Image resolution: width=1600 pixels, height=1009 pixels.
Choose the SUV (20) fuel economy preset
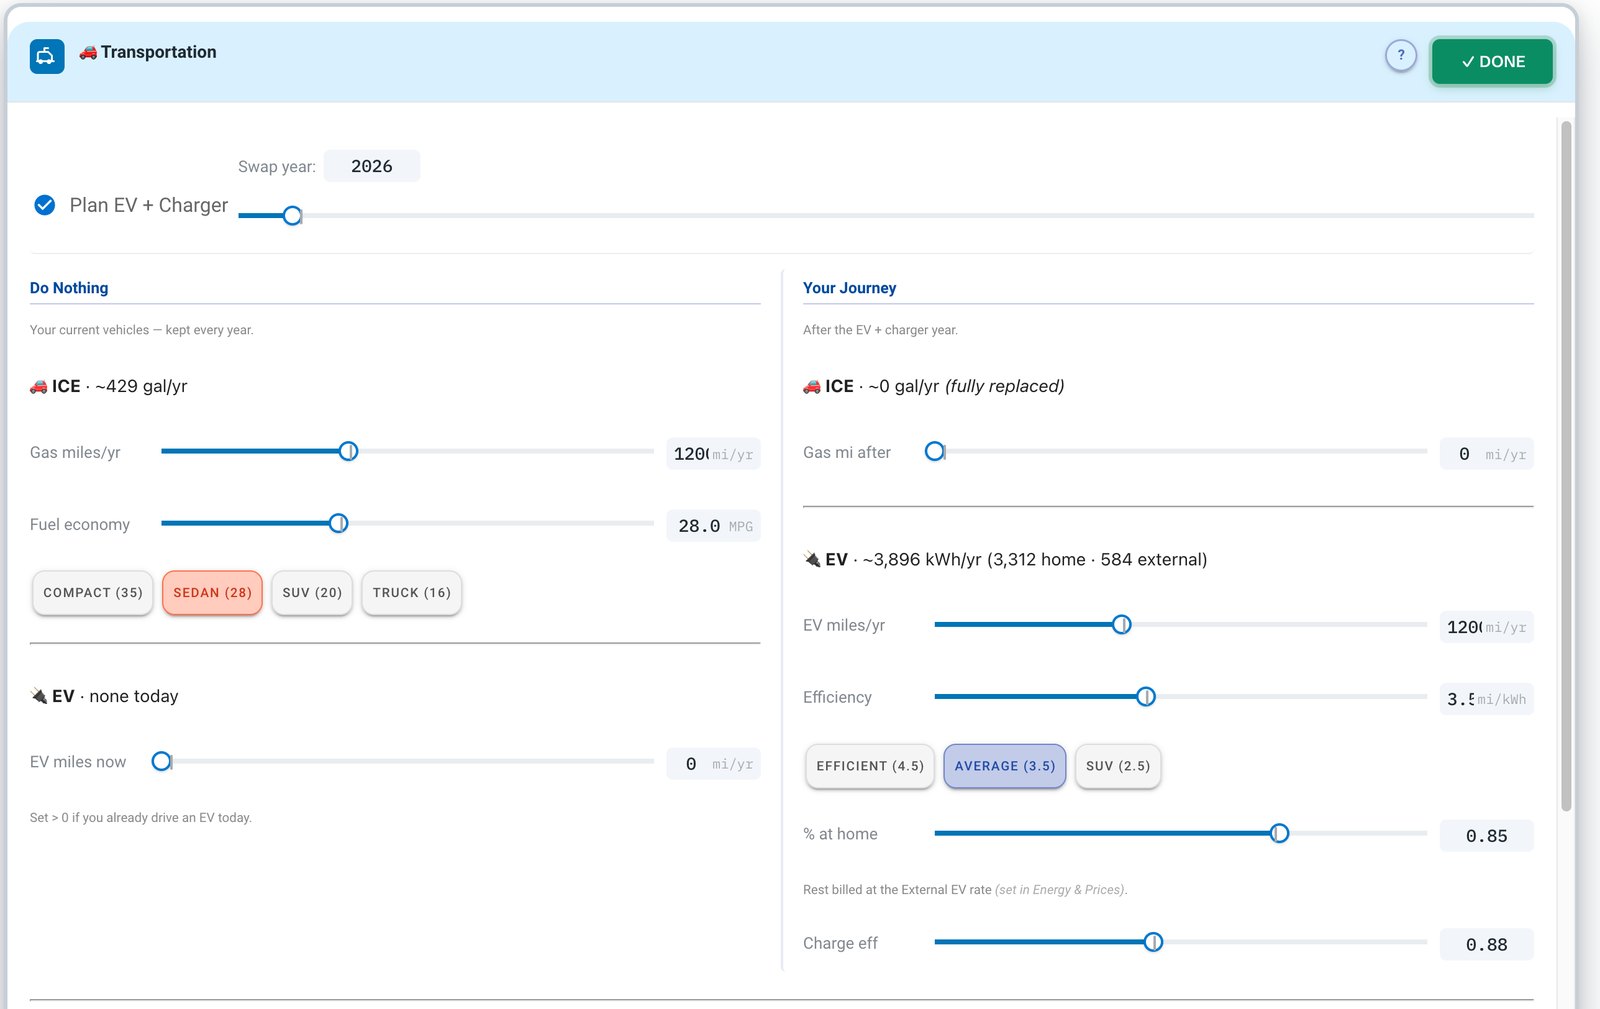[x=312, y=593]
